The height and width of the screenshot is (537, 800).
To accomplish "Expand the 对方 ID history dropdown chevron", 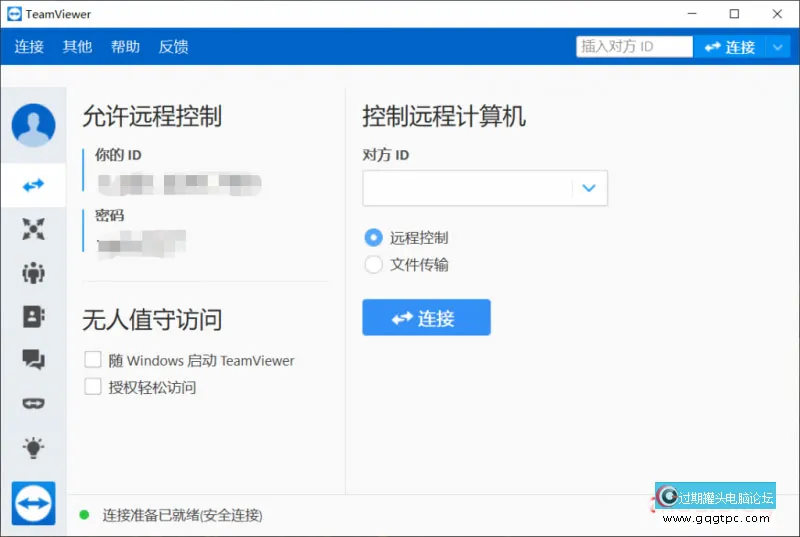I will tap(589, 188).
